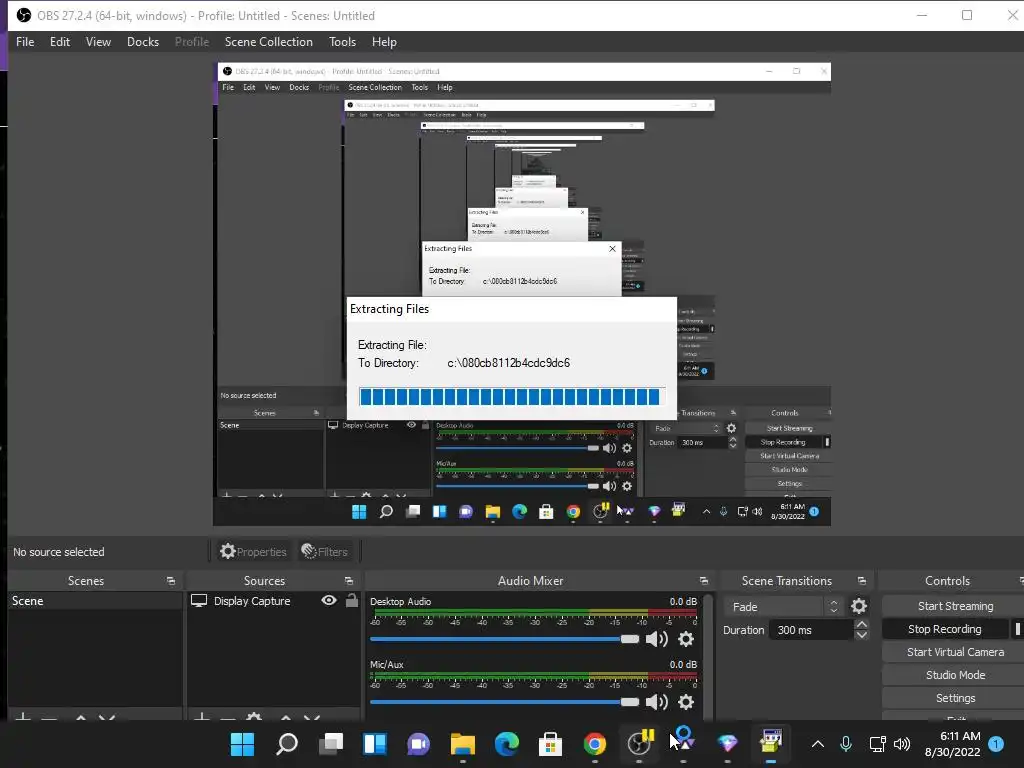Open the View menu
The height and width of the screenshot is (768, 1024).
pos(98,42)
